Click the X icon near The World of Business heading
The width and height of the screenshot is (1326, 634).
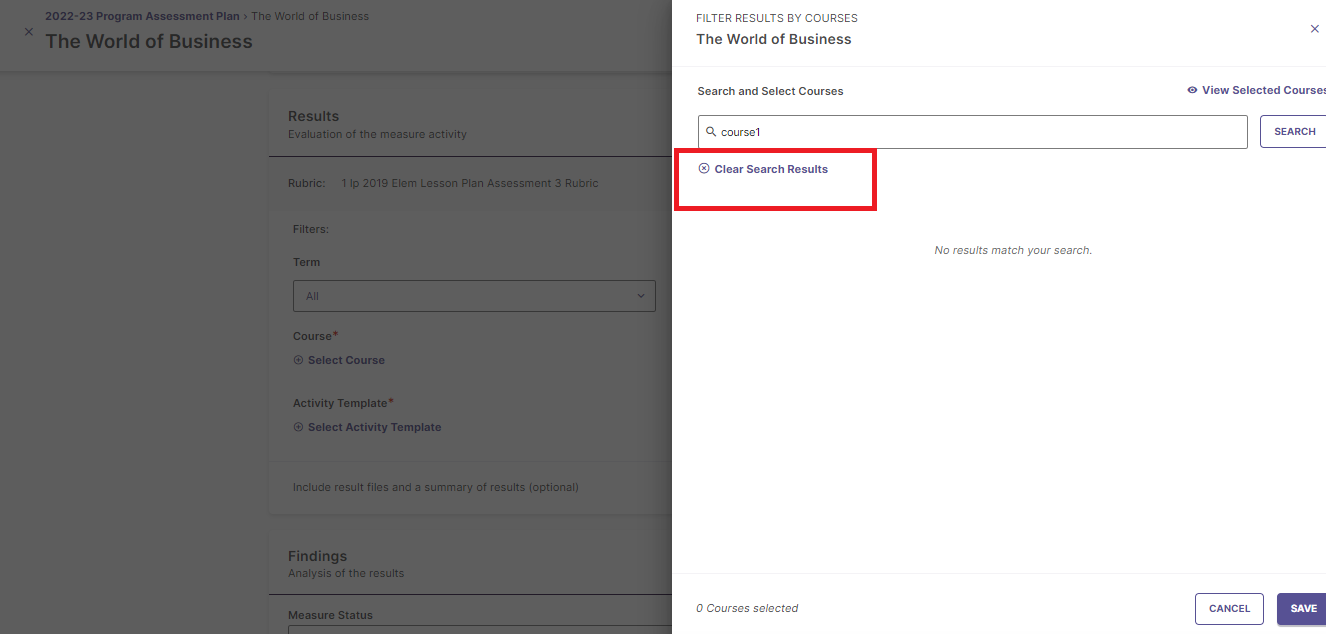29,31
